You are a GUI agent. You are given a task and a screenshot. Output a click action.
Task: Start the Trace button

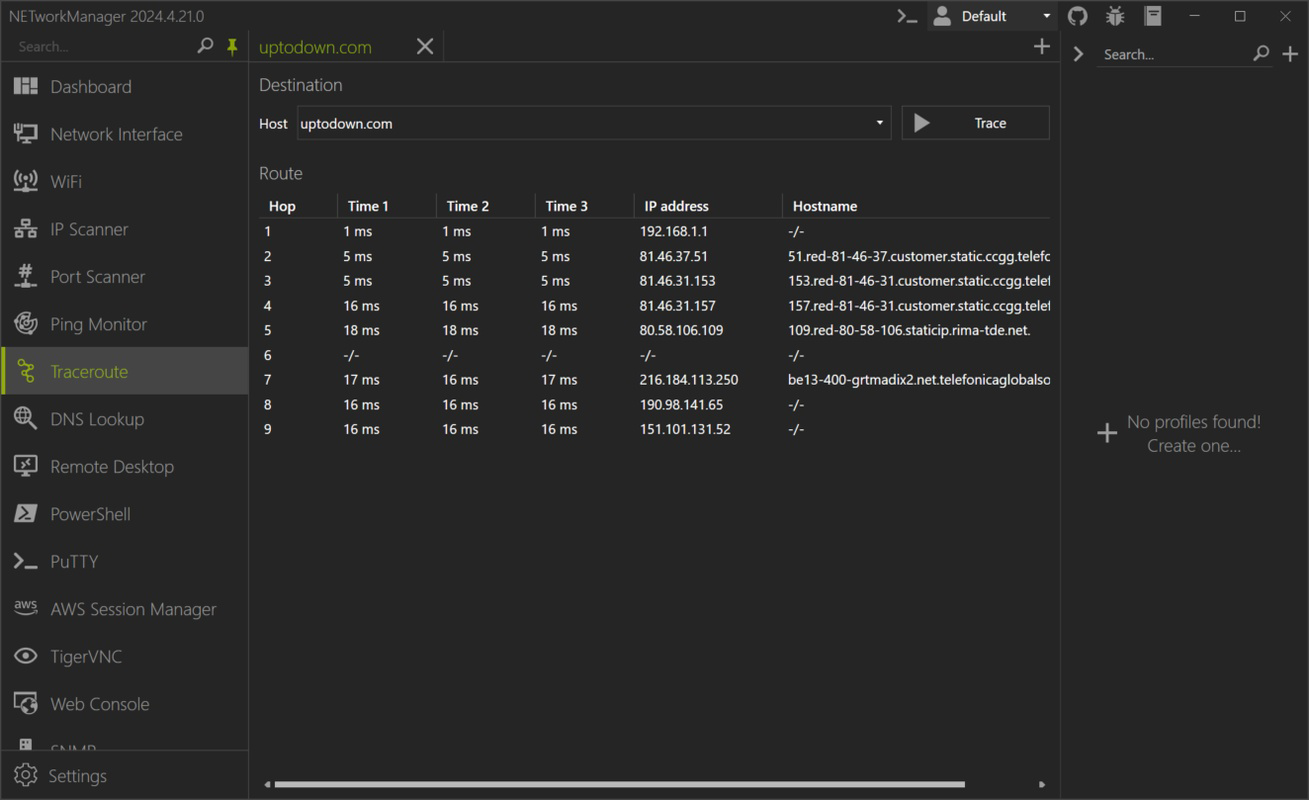(976, 123)
